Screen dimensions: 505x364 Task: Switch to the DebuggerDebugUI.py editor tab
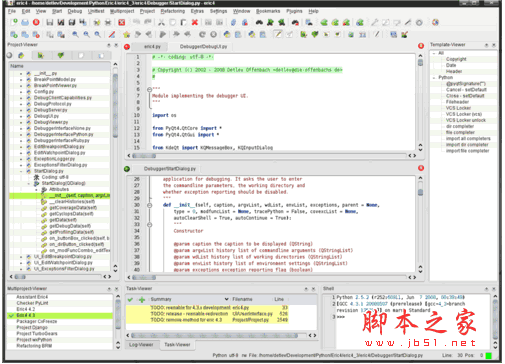coord(203,47)
